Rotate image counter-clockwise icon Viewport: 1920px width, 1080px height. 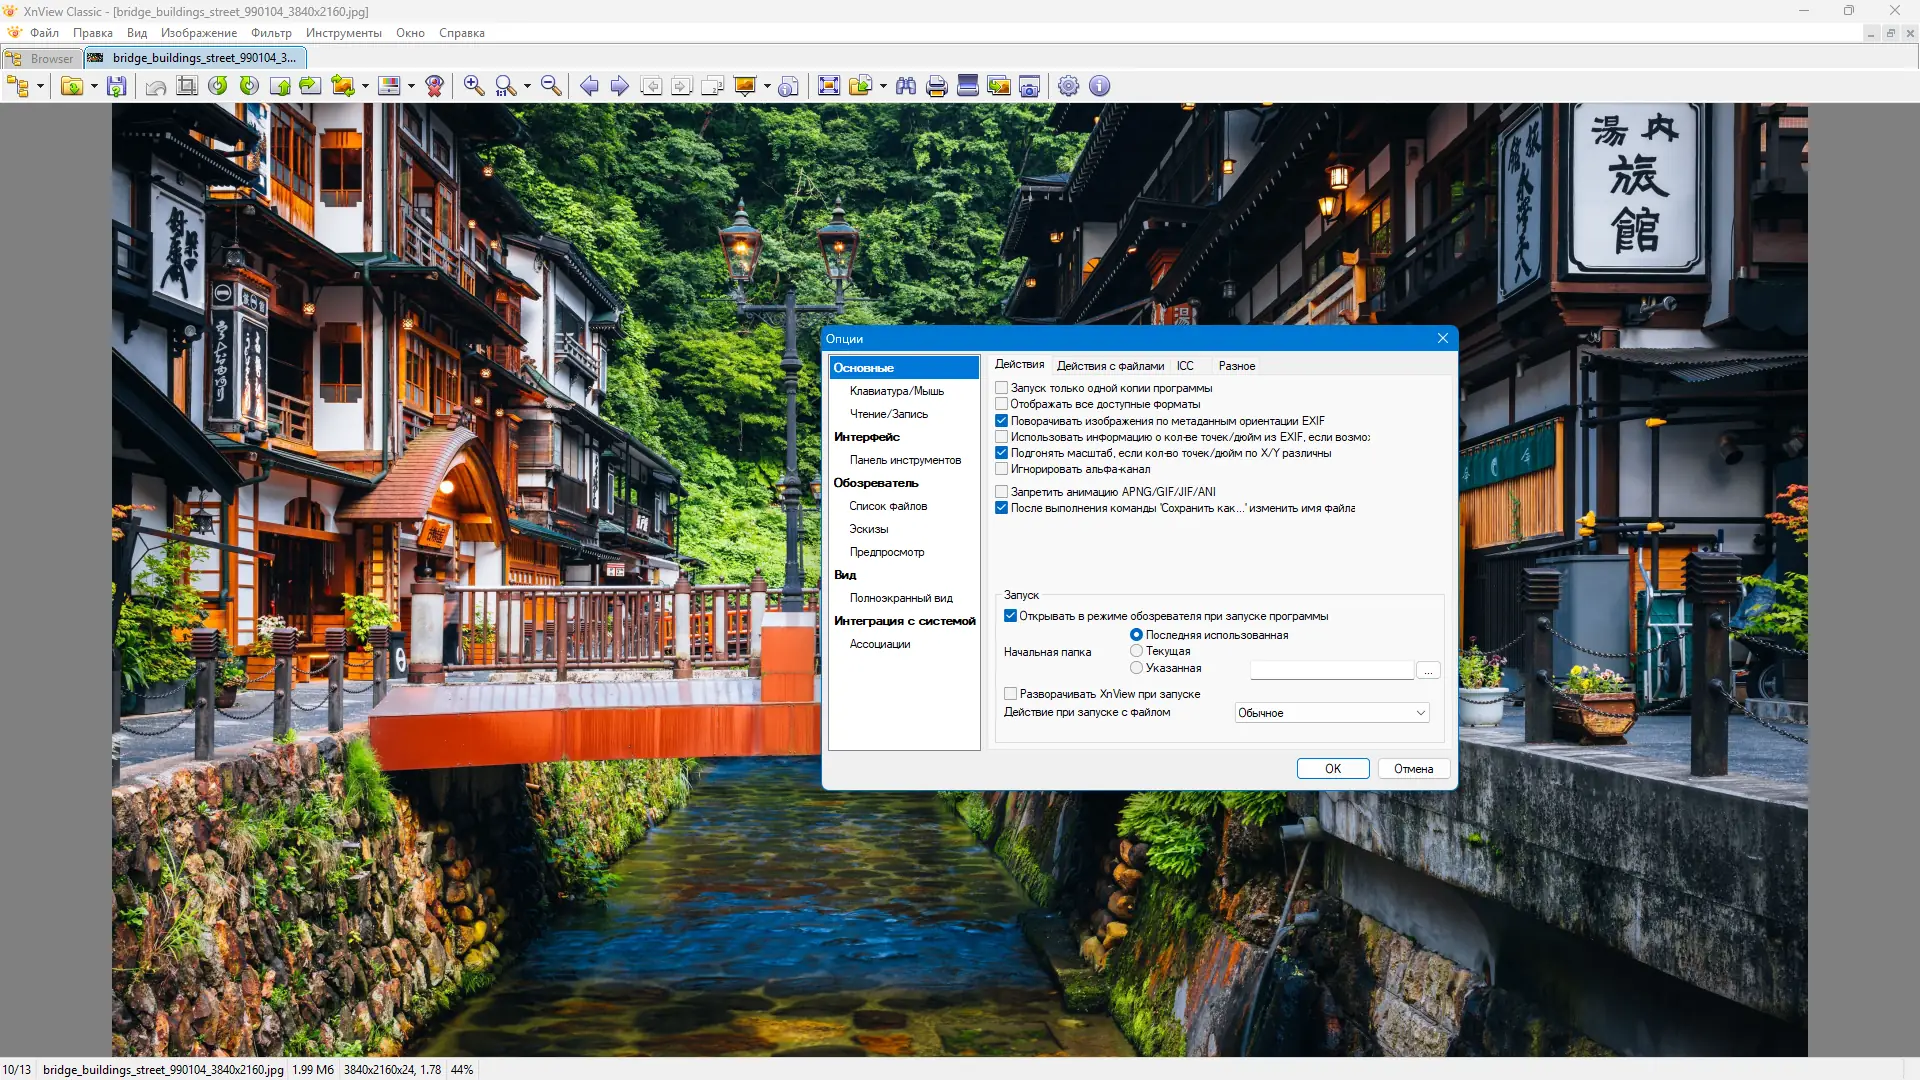(218, 86)
